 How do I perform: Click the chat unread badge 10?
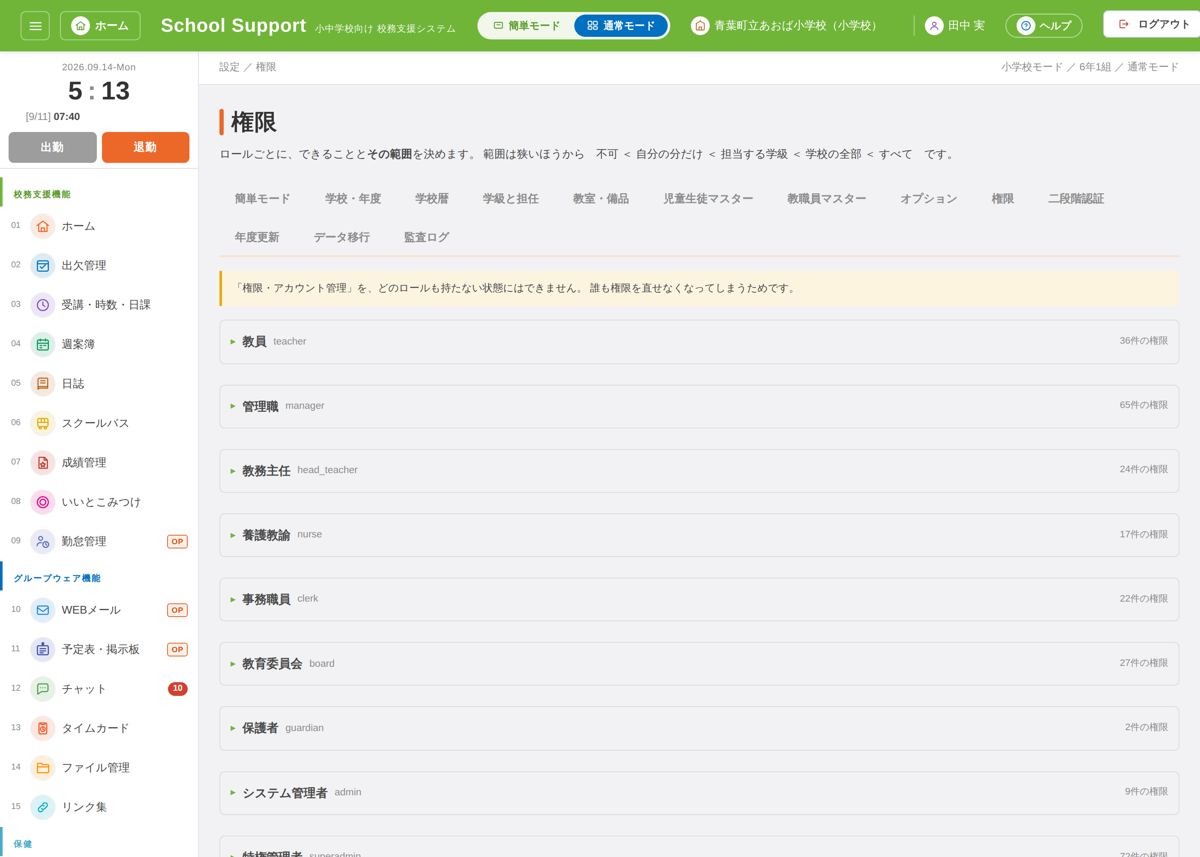pyautogui.click(x=177, y=689)
